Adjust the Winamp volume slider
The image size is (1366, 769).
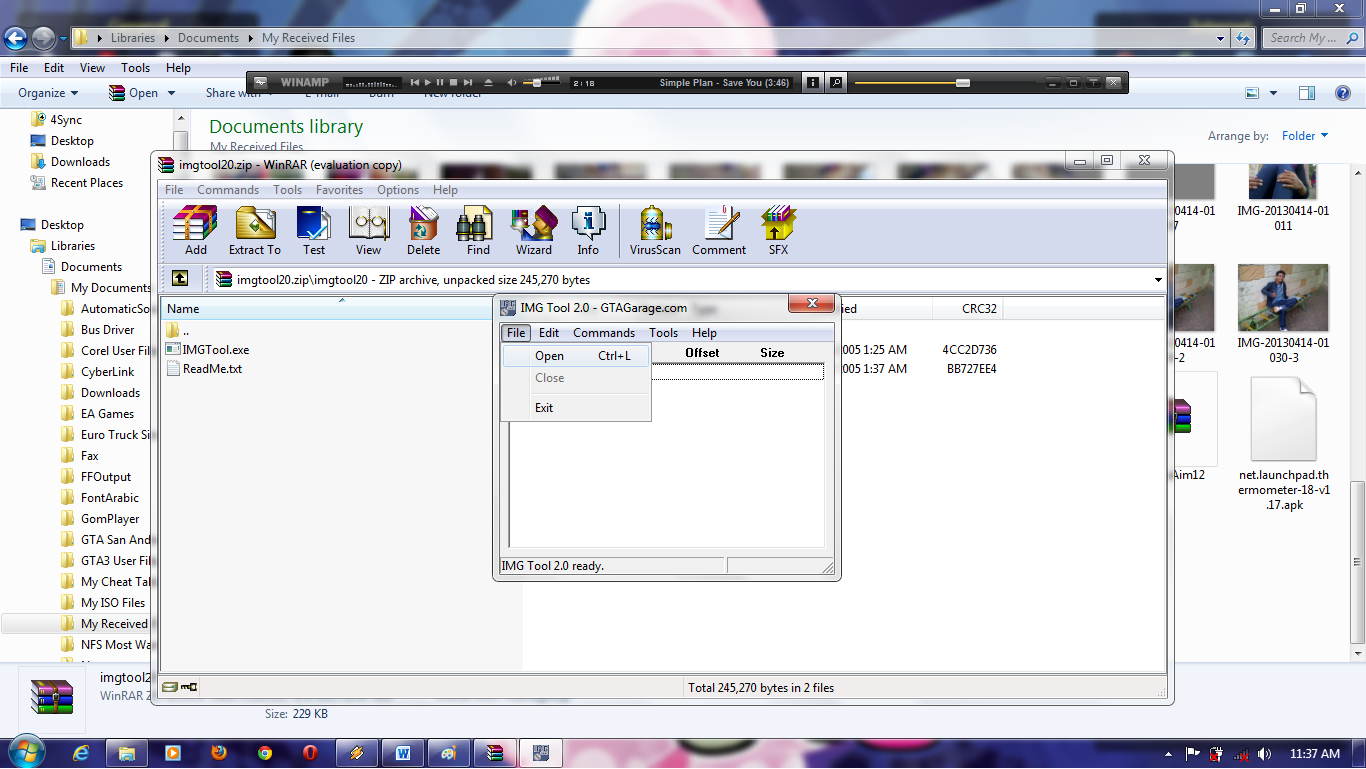pyautogui.click(x=541, y=82)
